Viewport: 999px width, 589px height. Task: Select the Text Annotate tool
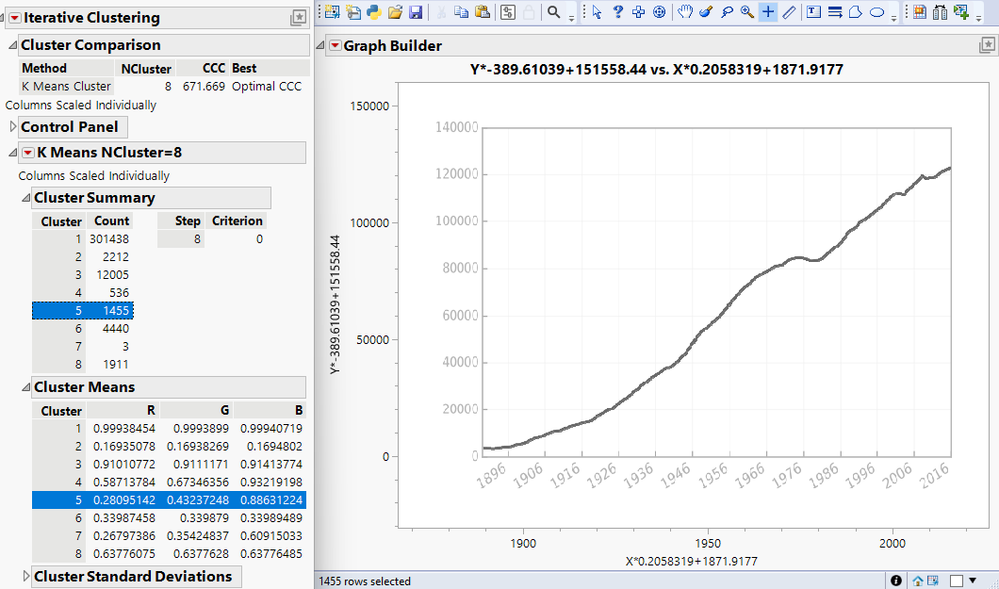pos(814,11)
